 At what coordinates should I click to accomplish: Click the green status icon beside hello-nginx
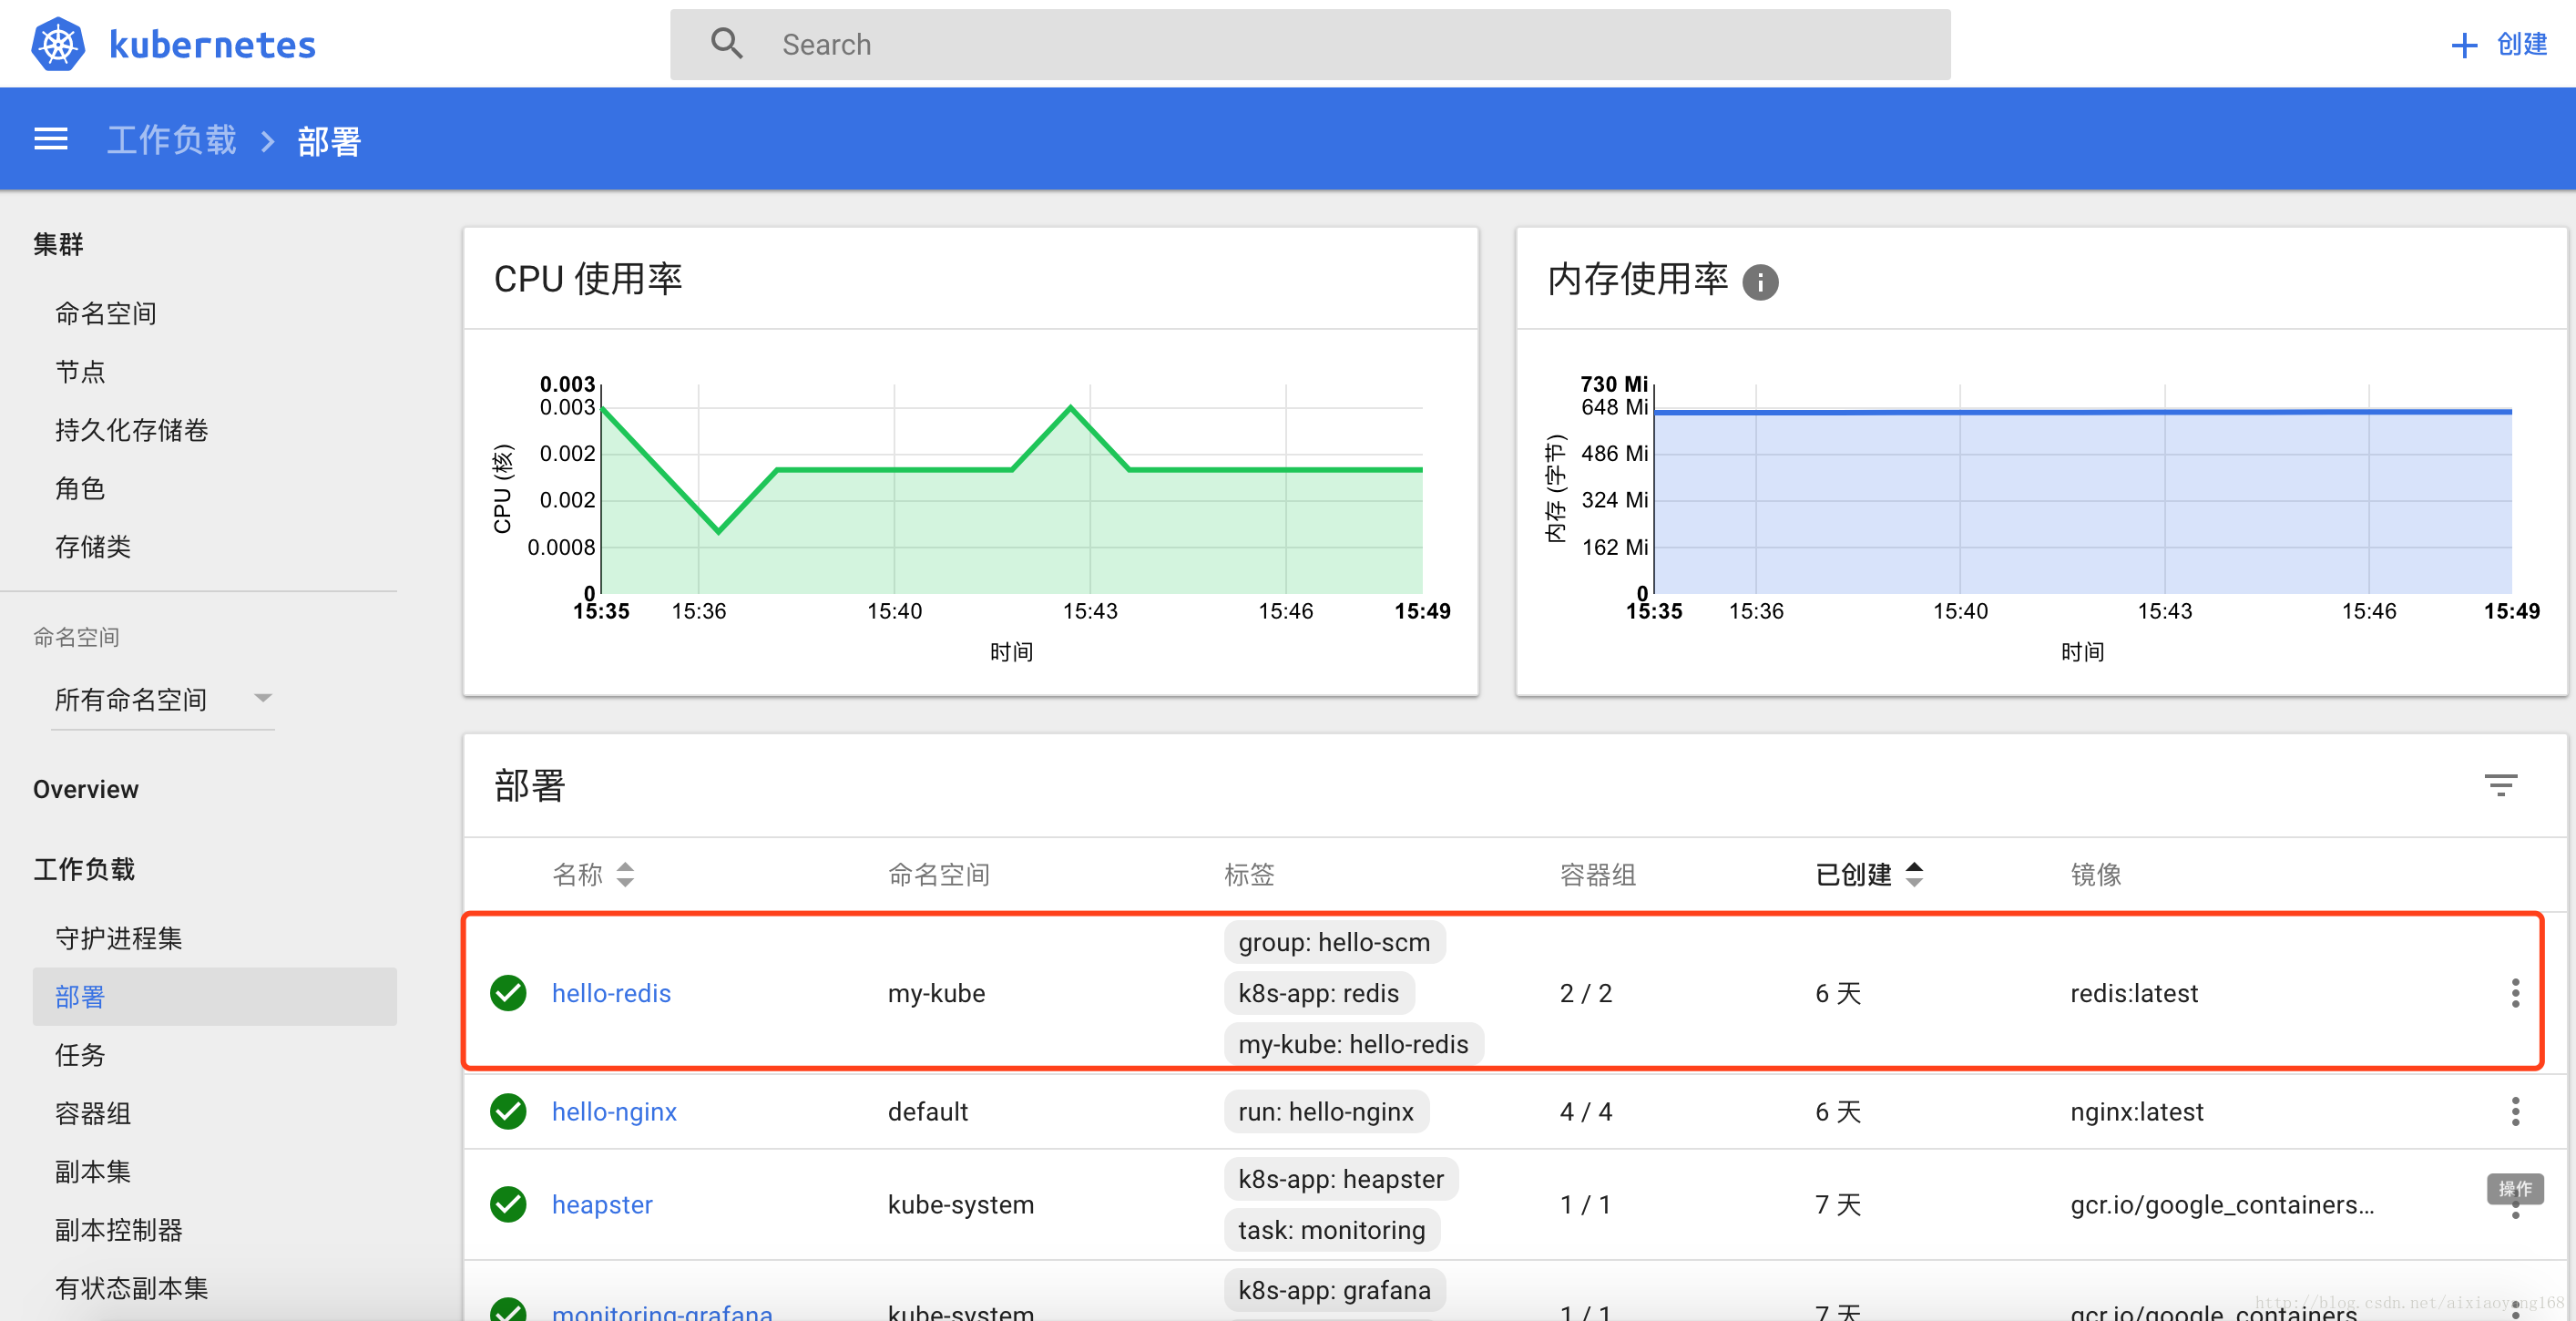pyautogui.click(x=508, y=1111)
